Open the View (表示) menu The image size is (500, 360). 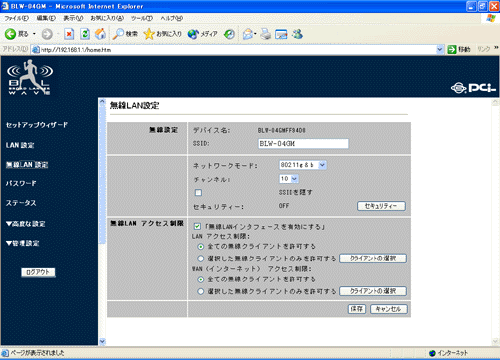[x=73, y=18]
